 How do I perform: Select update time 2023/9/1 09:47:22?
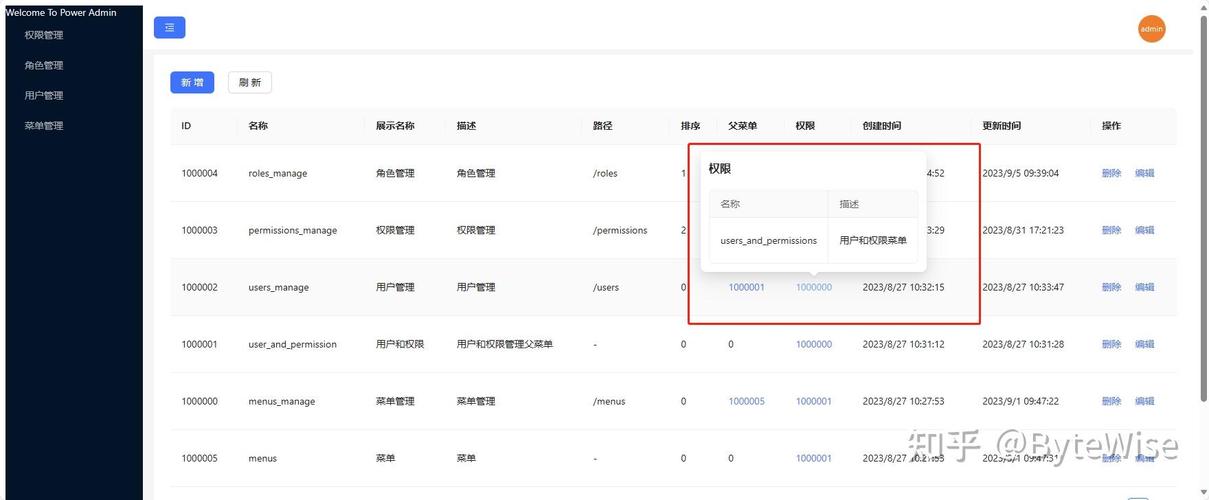coord(1020,401)
